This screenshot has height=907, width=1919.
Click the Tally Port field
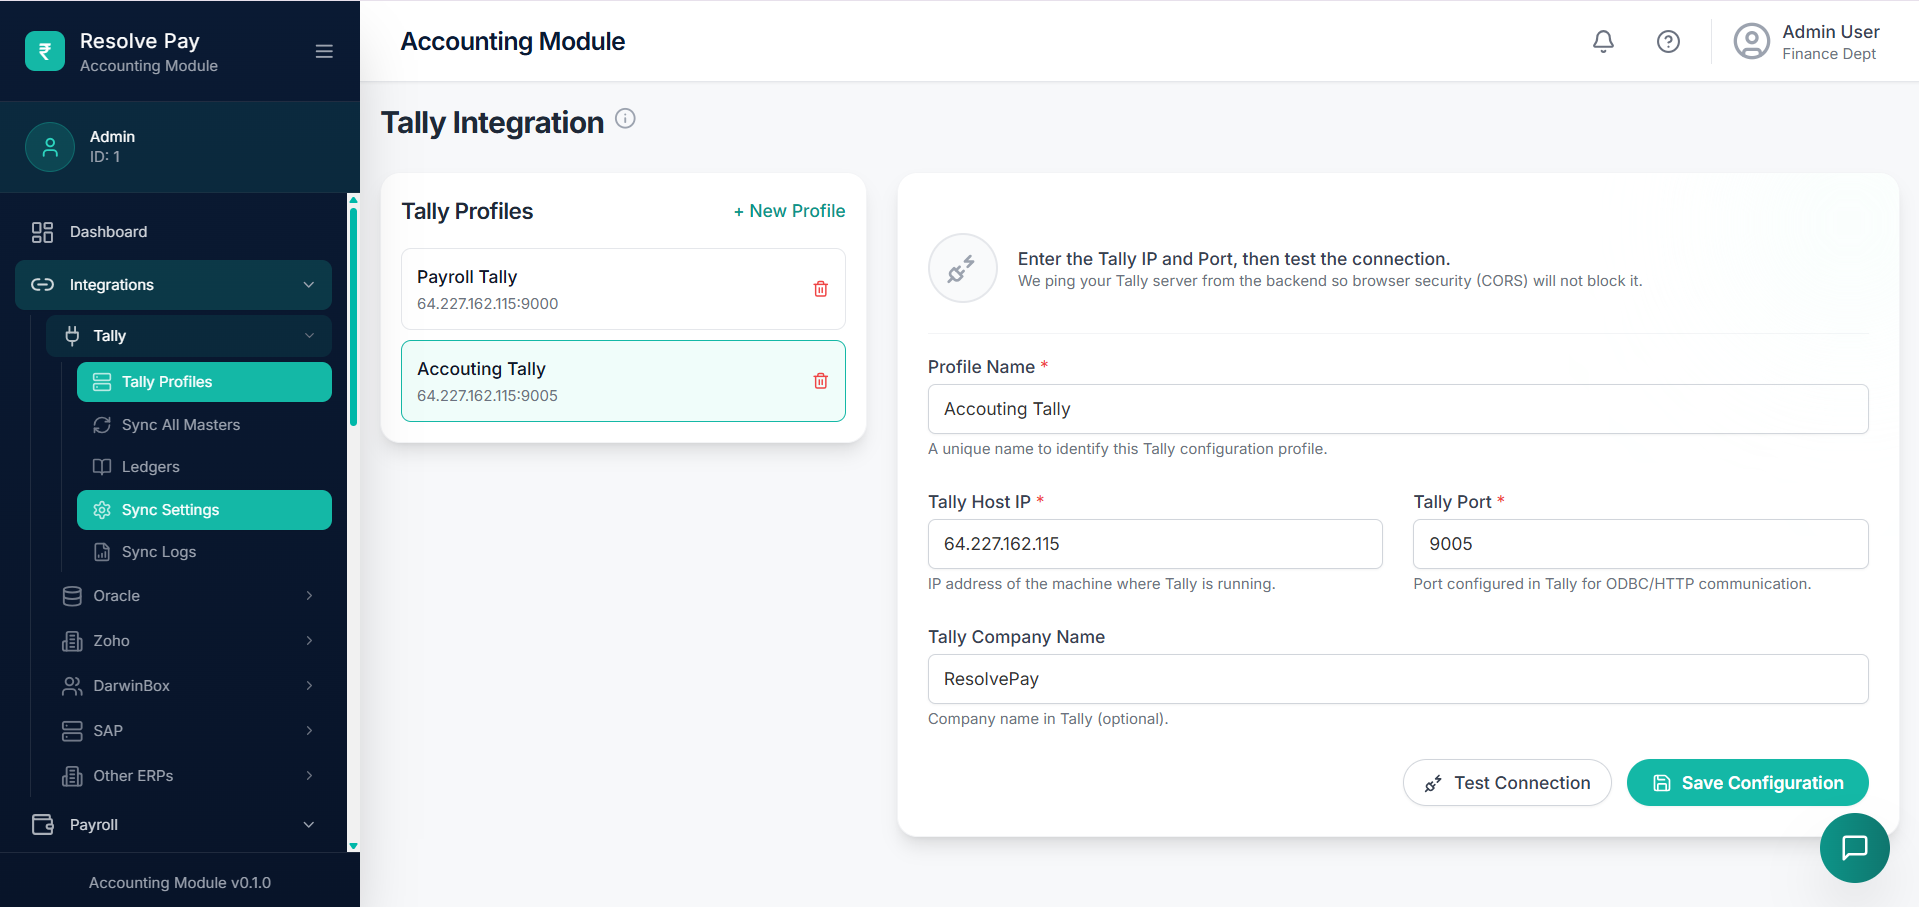[x=1640, y=544]
